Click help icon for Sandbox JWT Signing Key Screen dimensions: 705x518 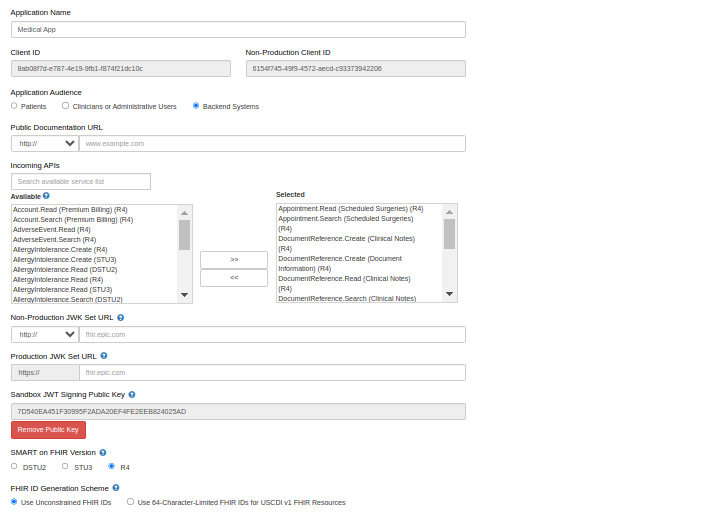[x=132, y=394]
